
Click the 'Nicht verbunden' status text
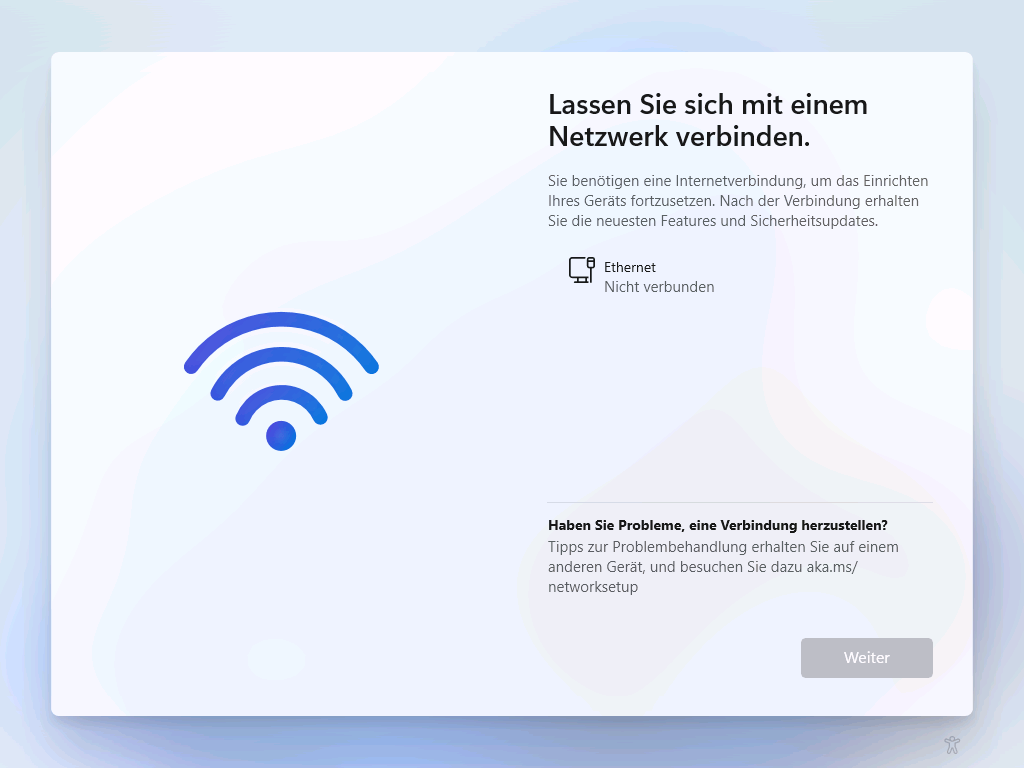(x=659, y=287)
